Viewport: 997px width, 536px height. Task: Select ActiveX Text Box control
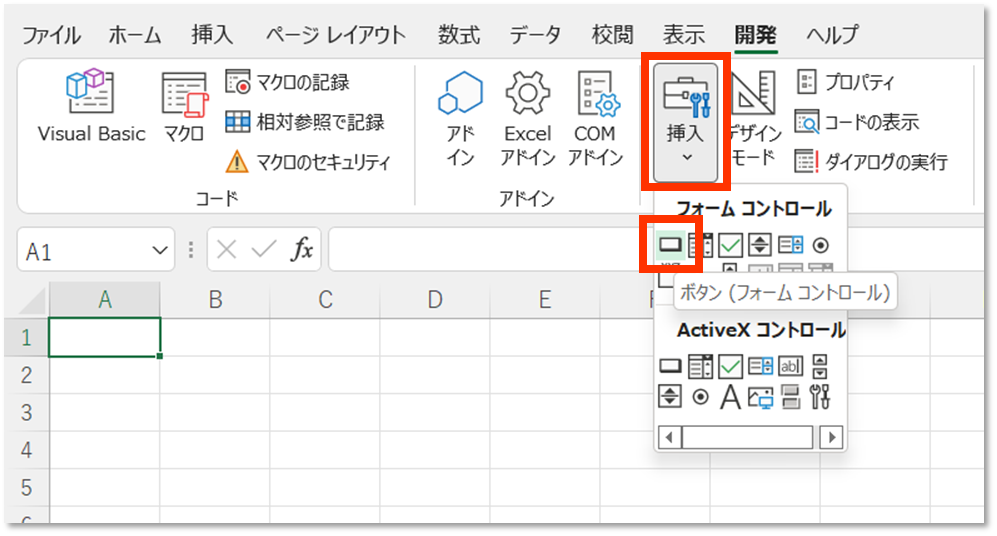790,366
